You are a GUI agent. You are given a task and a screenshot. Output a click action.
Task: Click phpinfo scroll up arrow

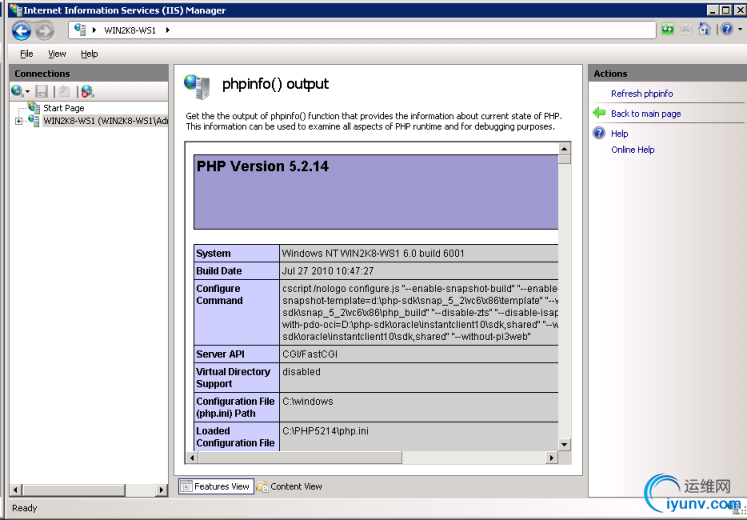click(x=565, y=148)
